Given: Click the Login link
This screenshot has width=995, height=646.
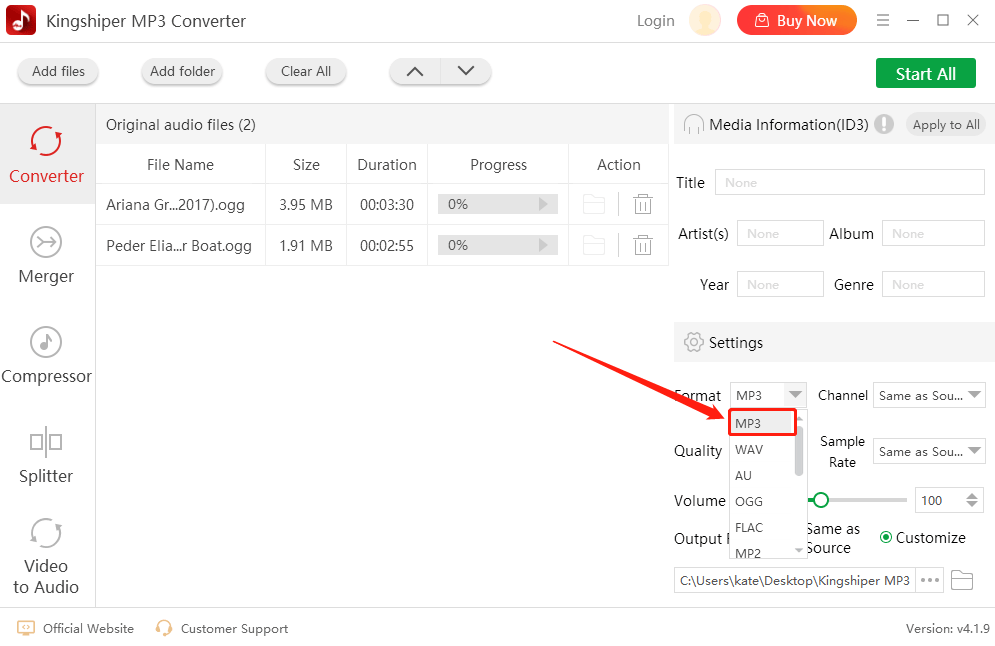Looking at the screenshot, I should 656,21.
